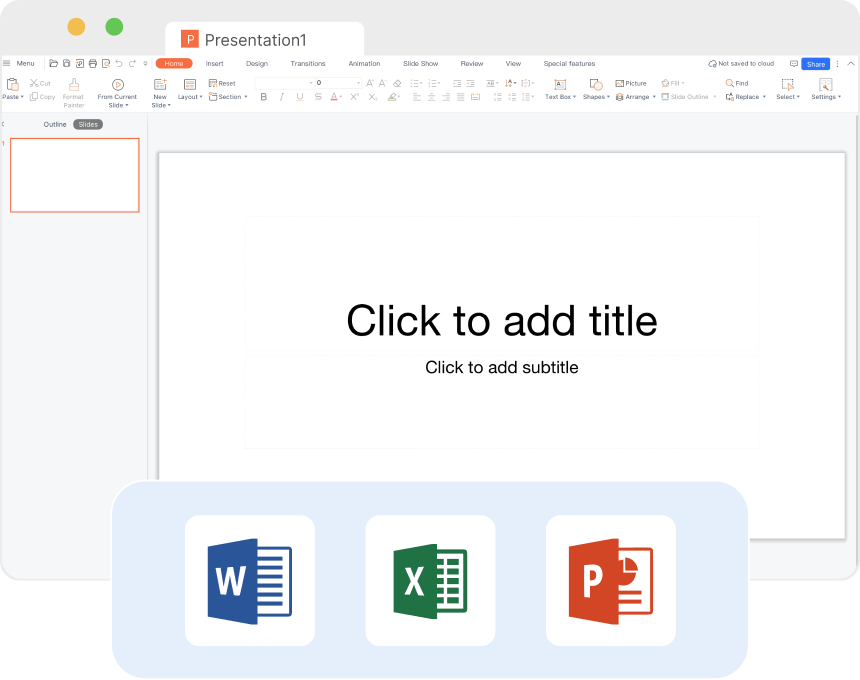Image resolution: width=860 pixels, height=680 pixels.
Task: Click the Copy icon
Action: click(34, 97)
